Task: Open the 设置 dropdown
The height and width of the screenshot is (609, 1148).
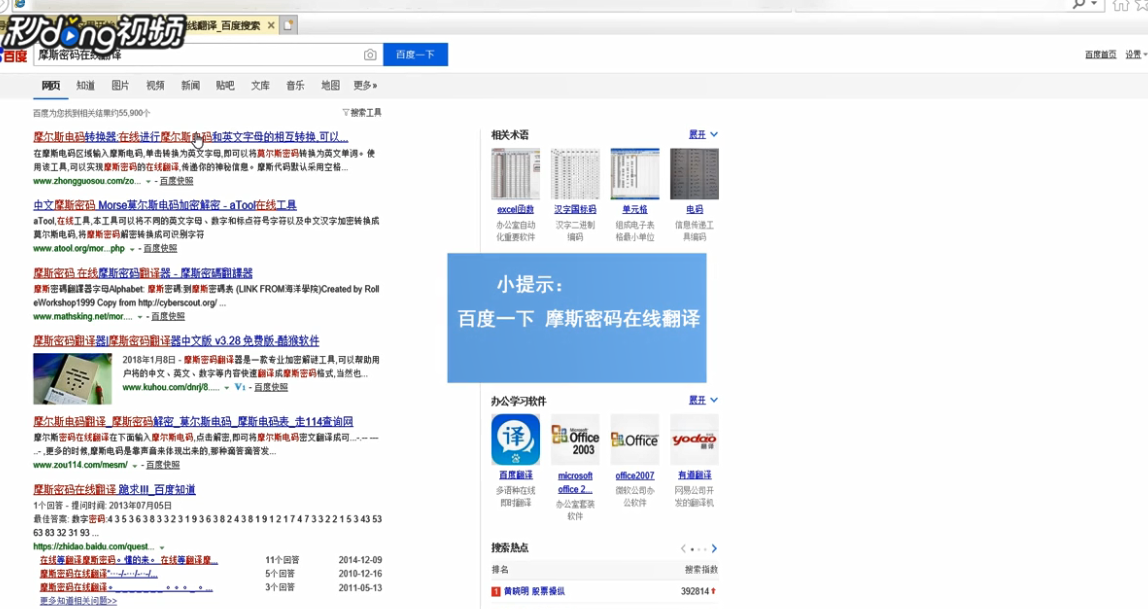Action: pos(1135,55)
